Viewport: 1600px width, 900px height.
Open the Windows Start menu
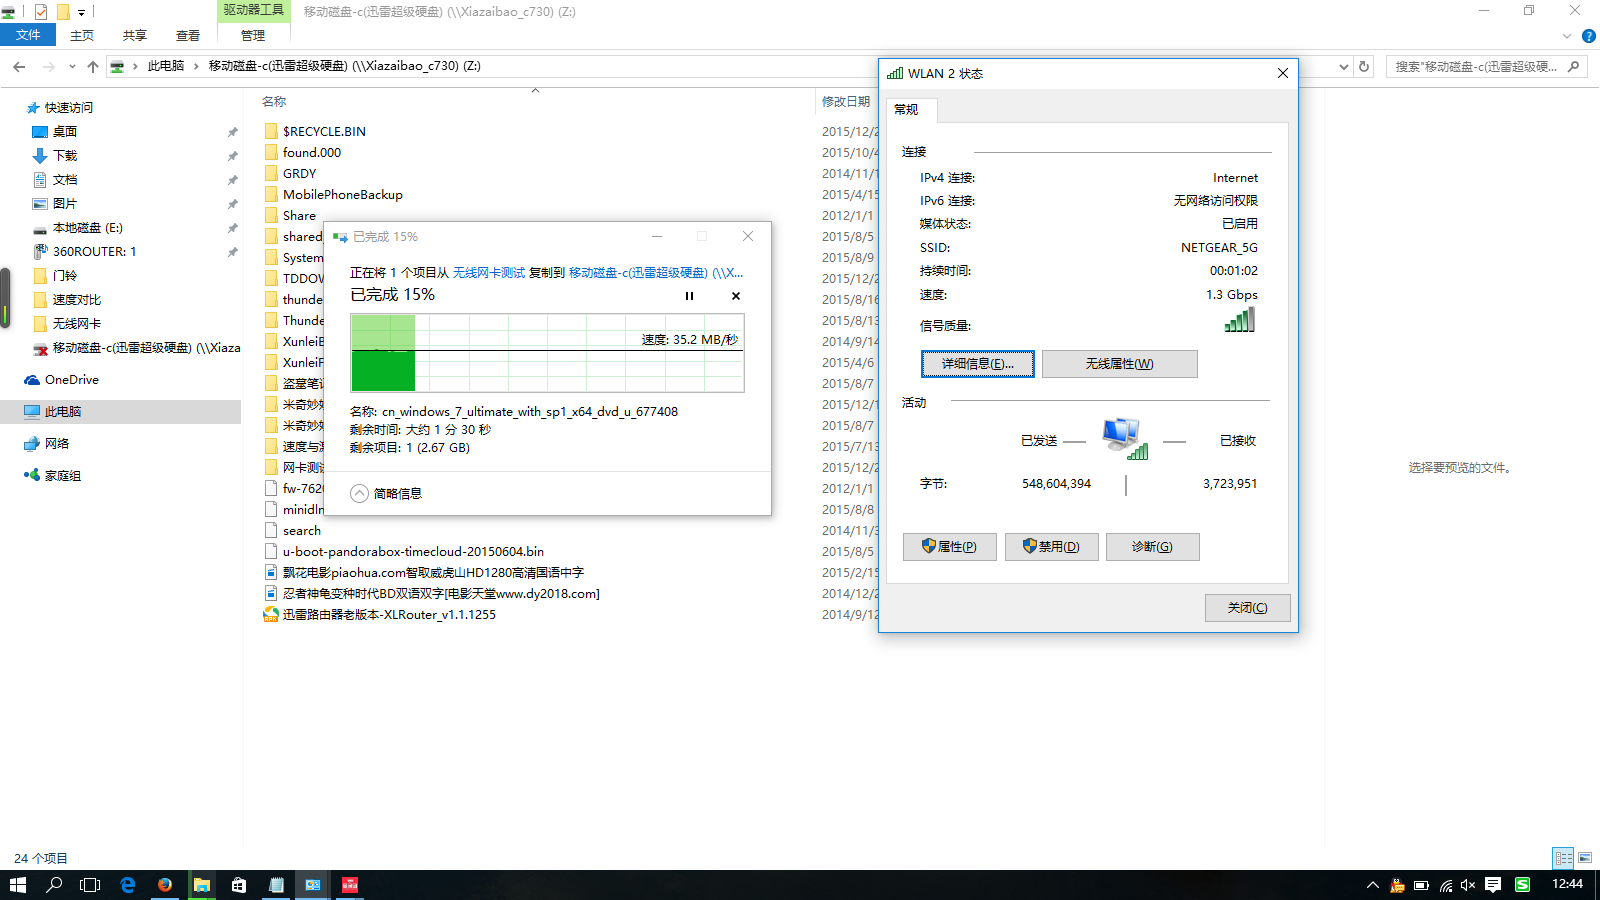click(x=18, y=885)
